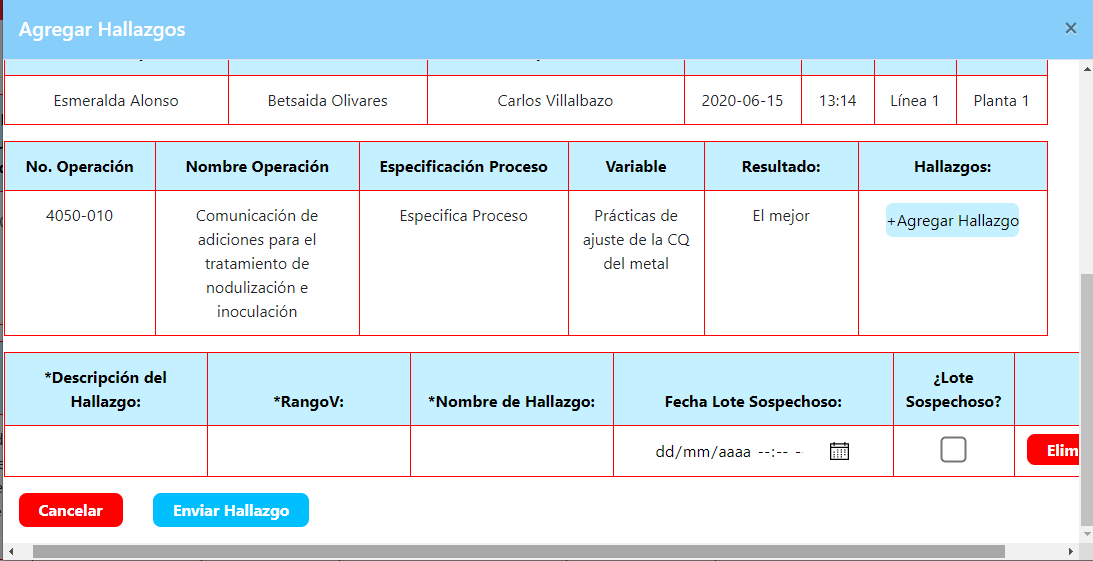Screen dimensions: 1093x561
Task: Click the "*RangoV:" header
Action: (x=309, y=389)
